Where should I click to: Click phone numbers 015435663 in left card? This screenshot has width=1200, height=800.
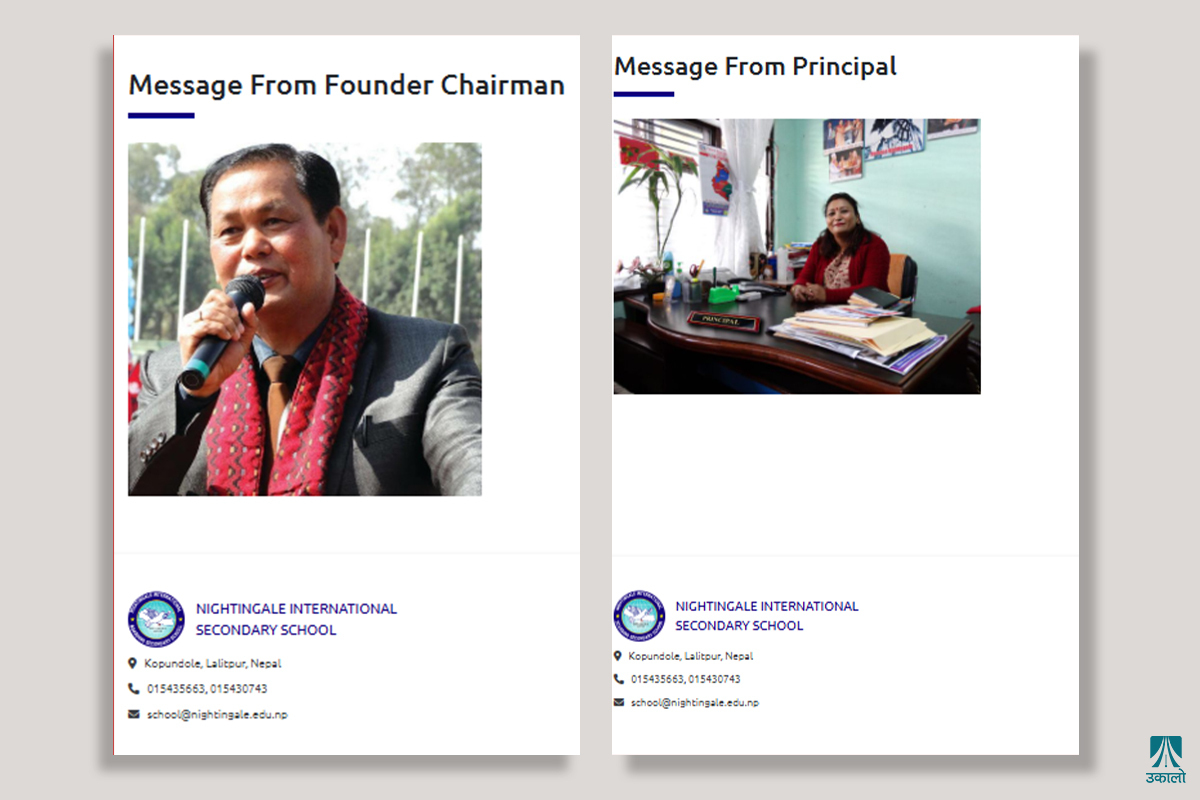coord(207,688)
